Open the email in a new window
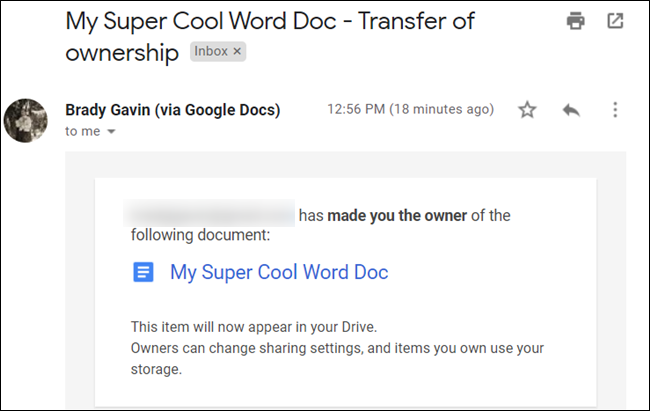 (615, 21)
